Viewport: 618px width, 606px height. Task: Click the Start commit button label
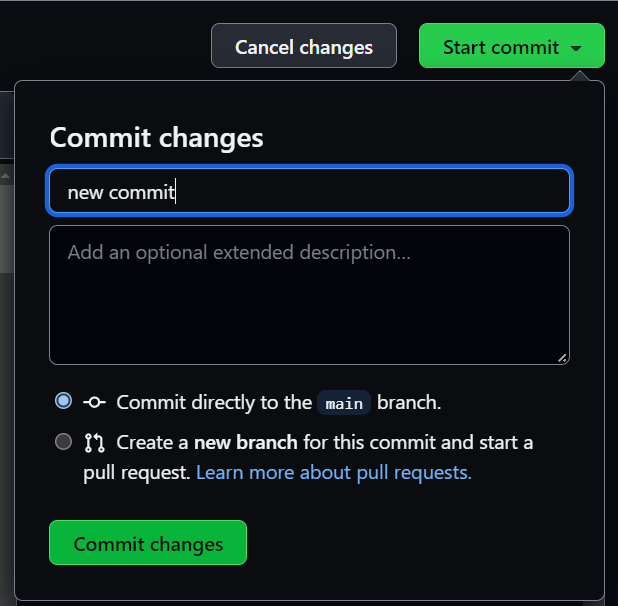[501, 47]
